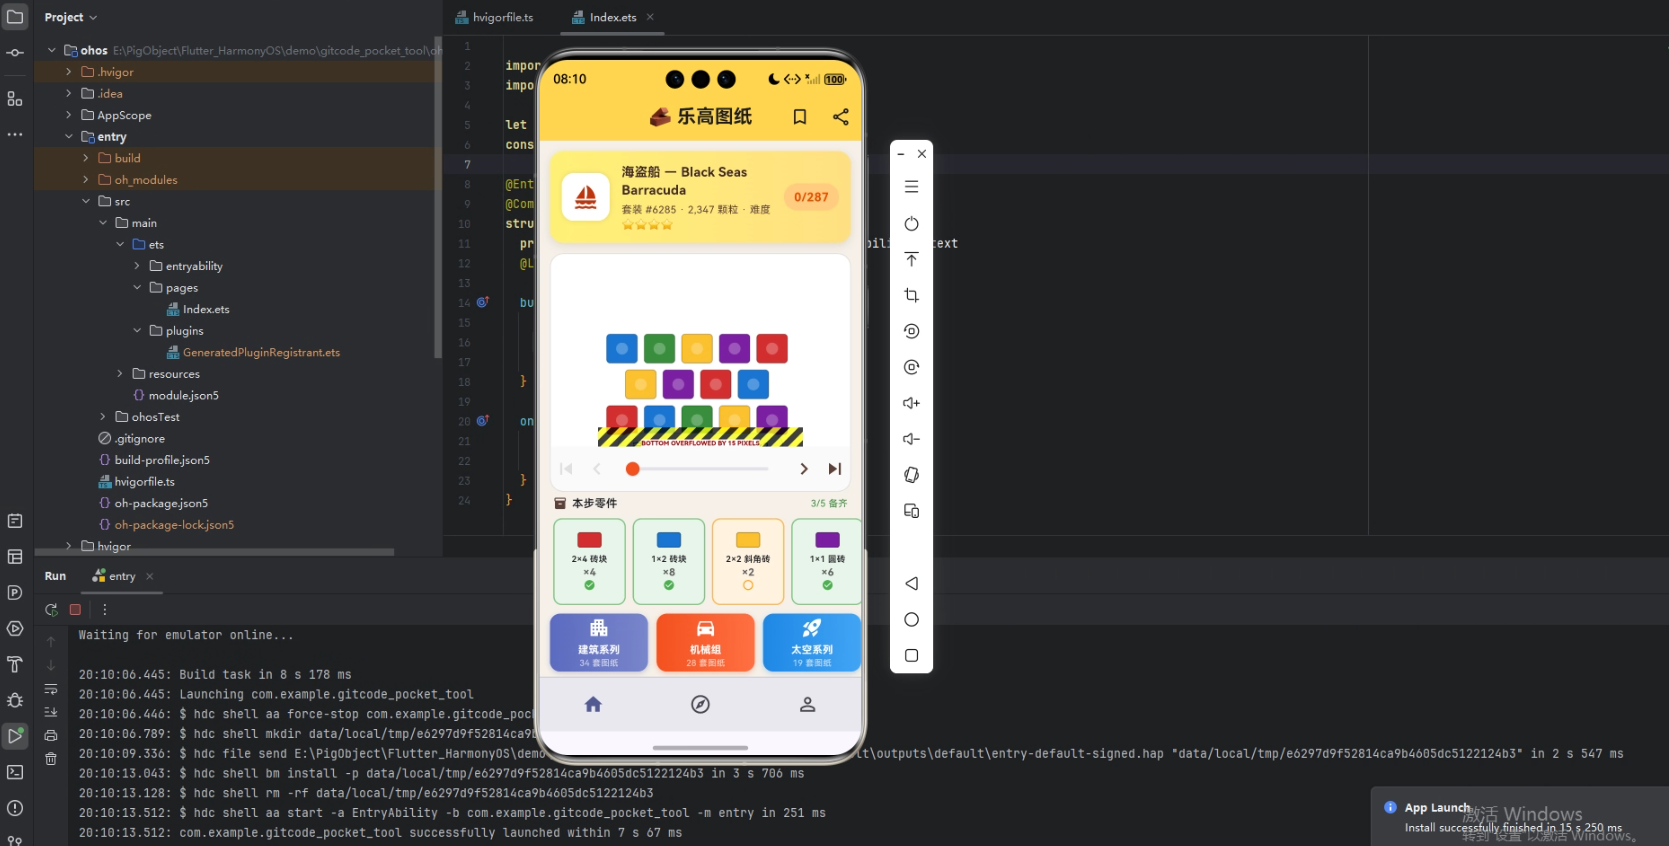The height and width of the screenshot is (846, 1669).
Task: Clear the Run console with the trash icon
Action: [51, 759]
